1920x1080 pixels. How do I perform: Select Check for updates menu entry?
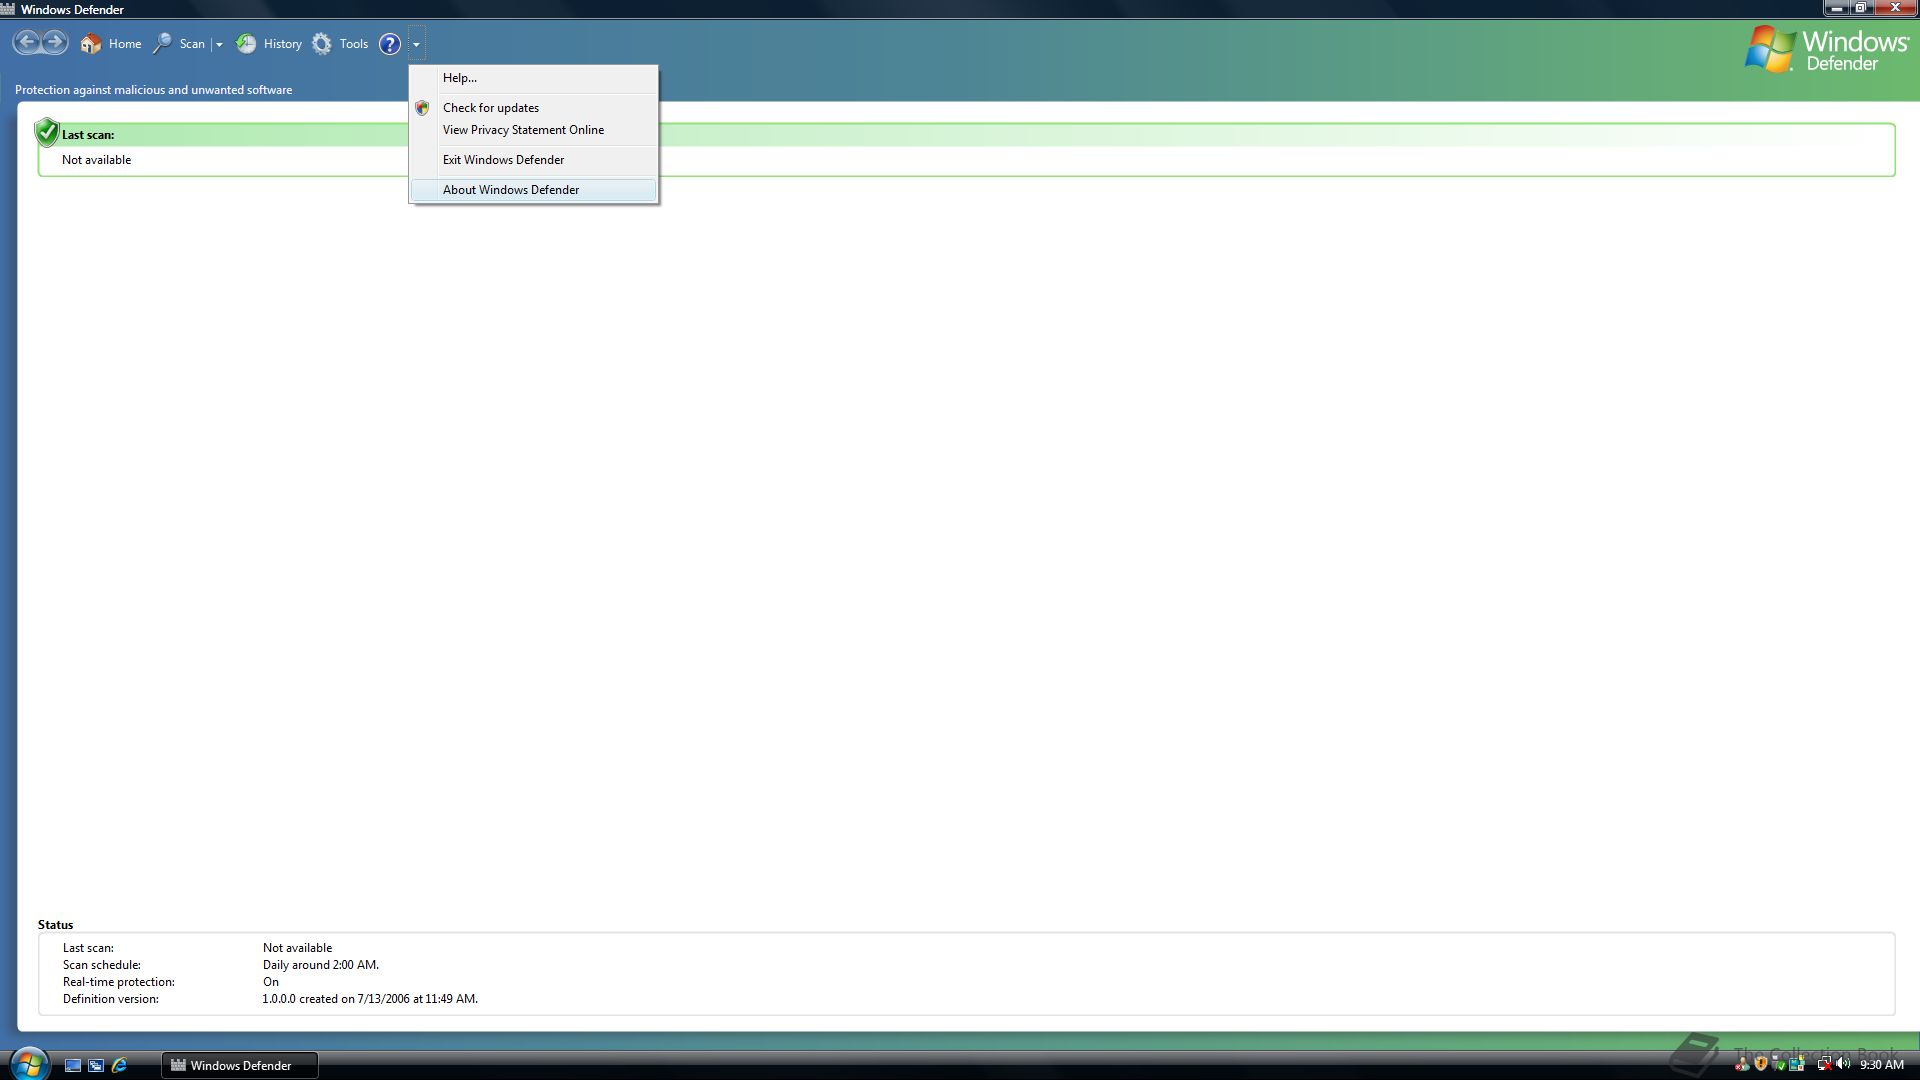533,108
